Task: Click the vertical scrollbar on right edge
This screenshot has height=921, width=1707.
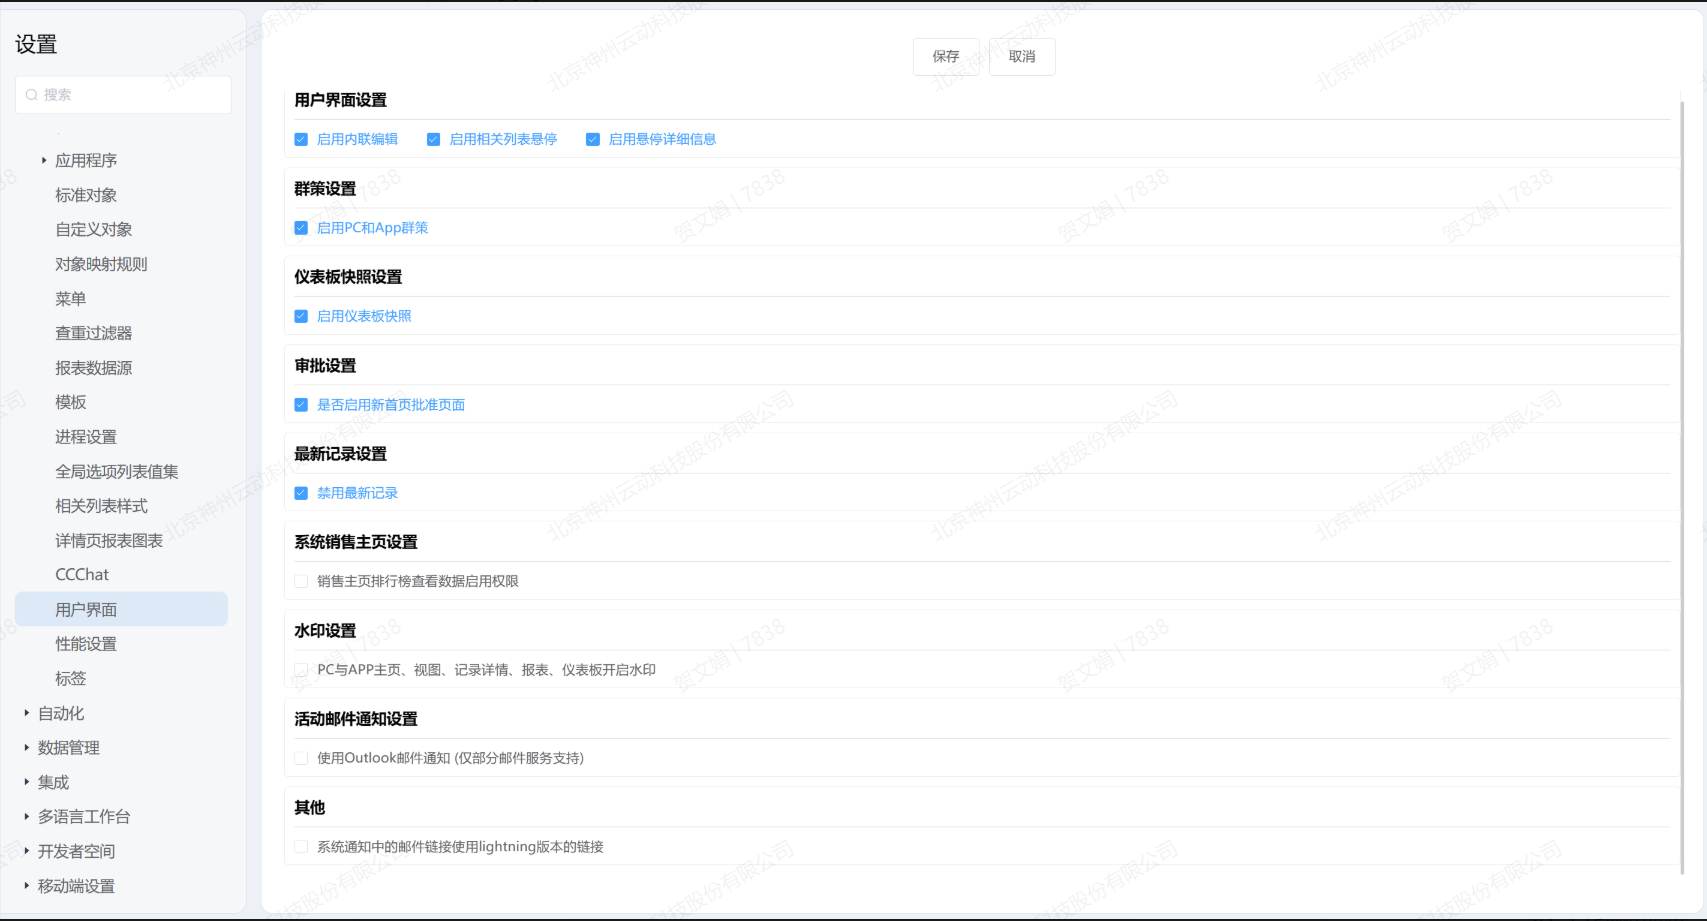Action: (x=1682, y=480)
